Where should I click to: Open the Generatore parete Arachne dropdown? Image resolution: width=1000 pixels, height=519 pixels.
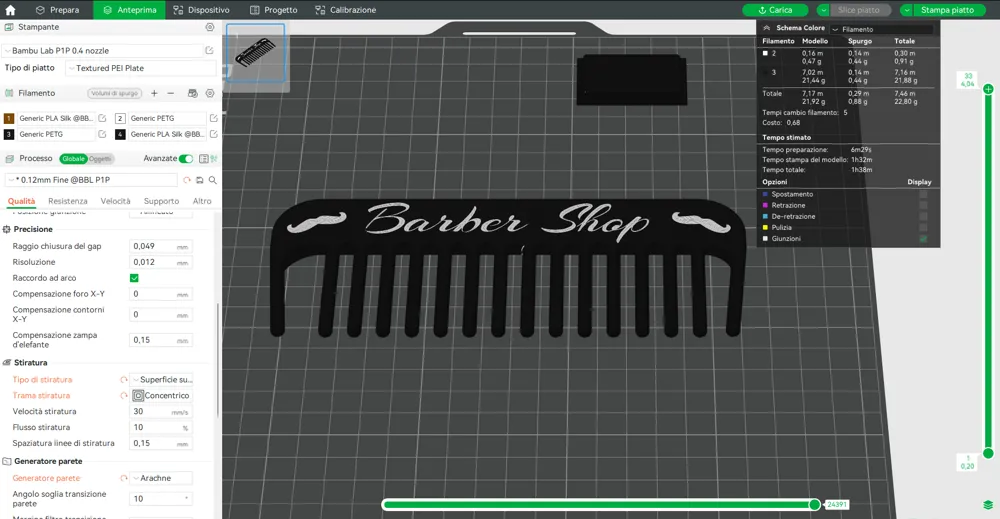(161, 478)
